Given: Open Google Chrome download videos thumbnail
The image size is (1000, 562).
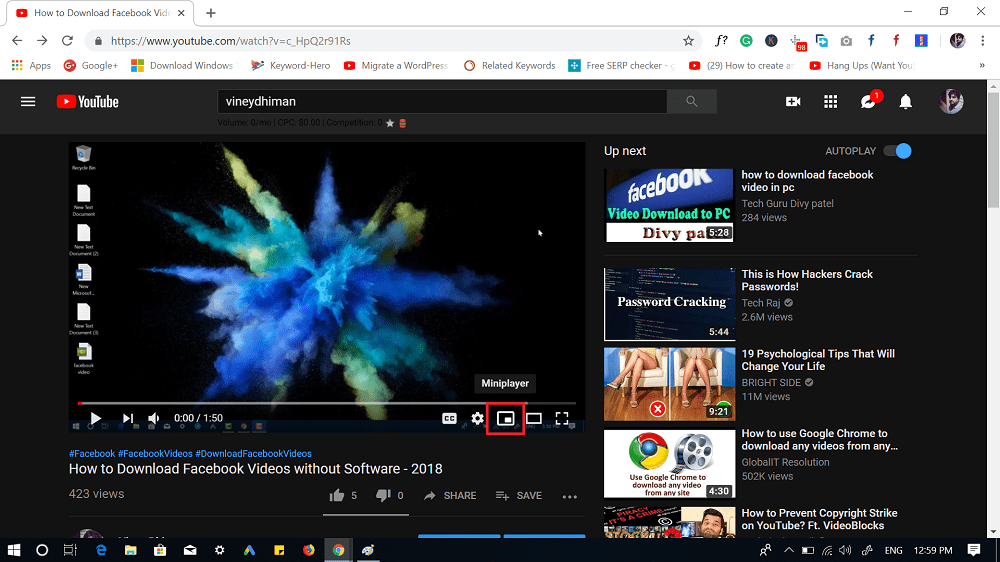Looking at the screenshot, I should pyautogui.click(x=670, y=464).
